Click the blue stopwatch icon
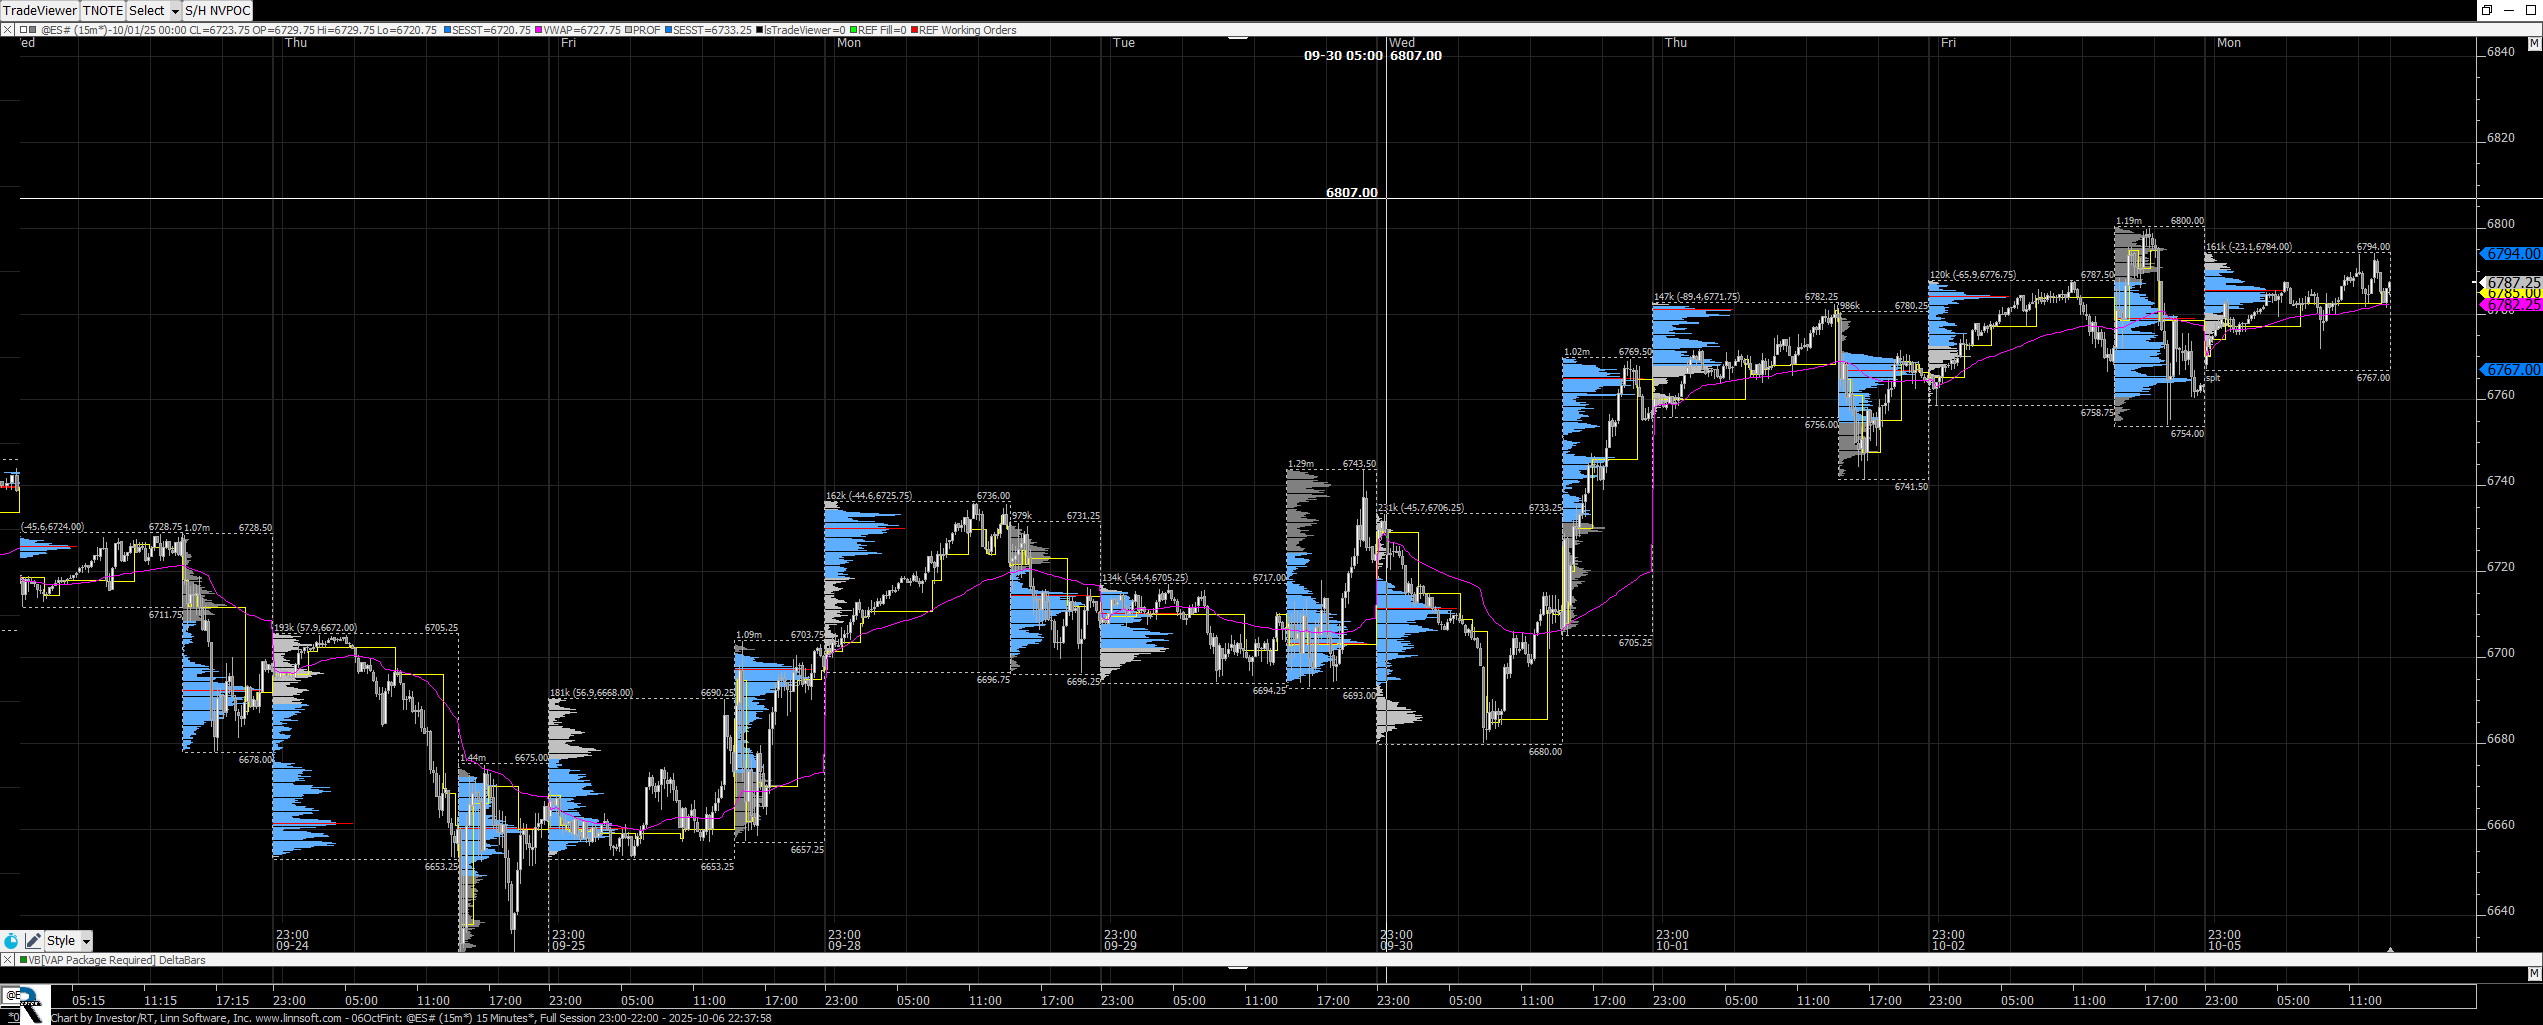This screenshot has height=1025, width=2543. coord(11,941)
